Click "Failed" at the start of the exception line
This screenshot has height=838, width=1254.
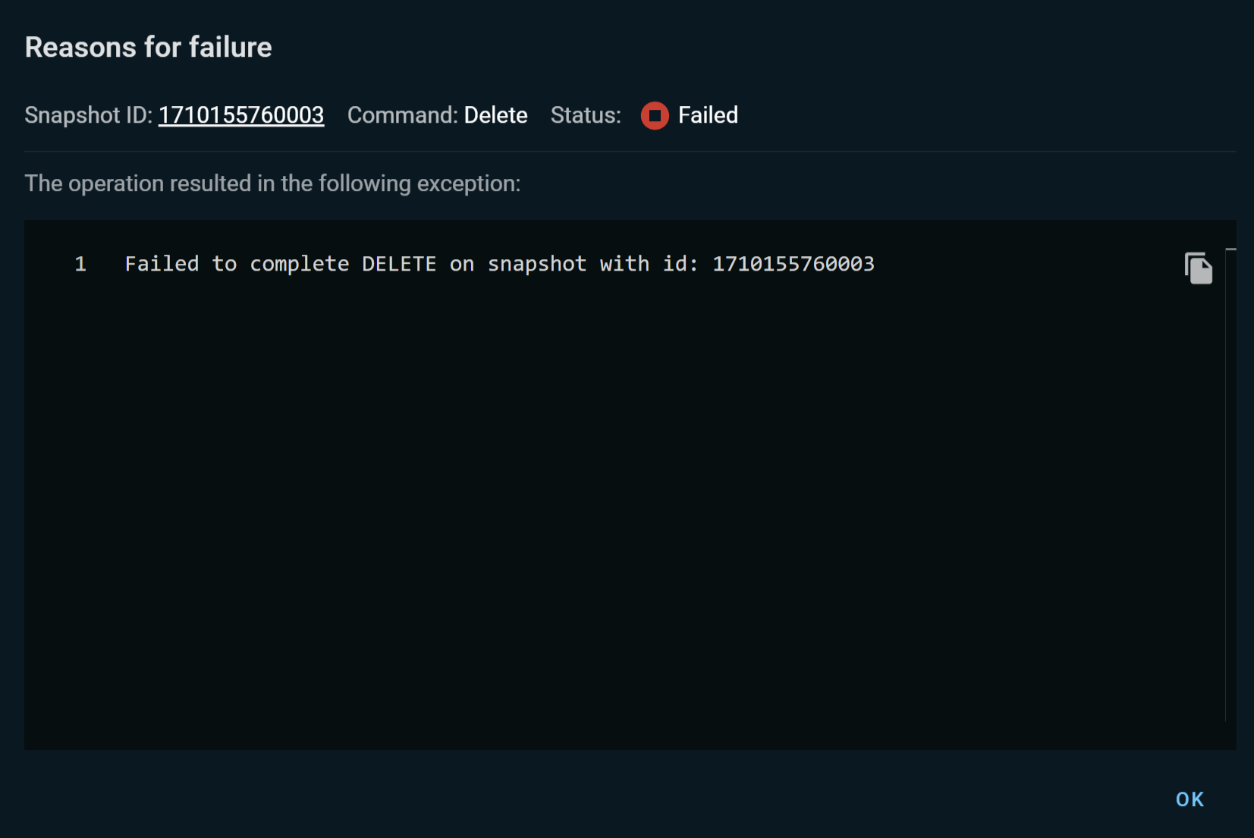click(161, 264)
